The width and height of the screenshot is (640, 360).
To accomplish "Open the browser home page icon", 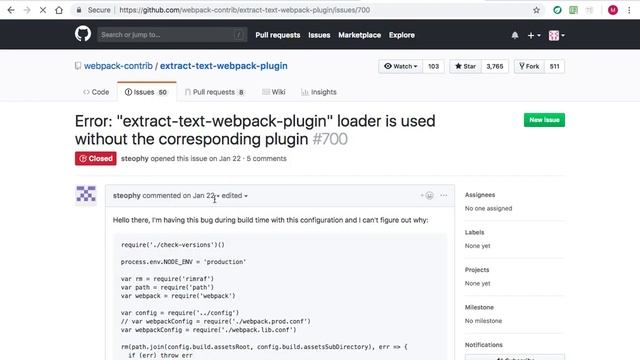I will (x=59, y=10).
